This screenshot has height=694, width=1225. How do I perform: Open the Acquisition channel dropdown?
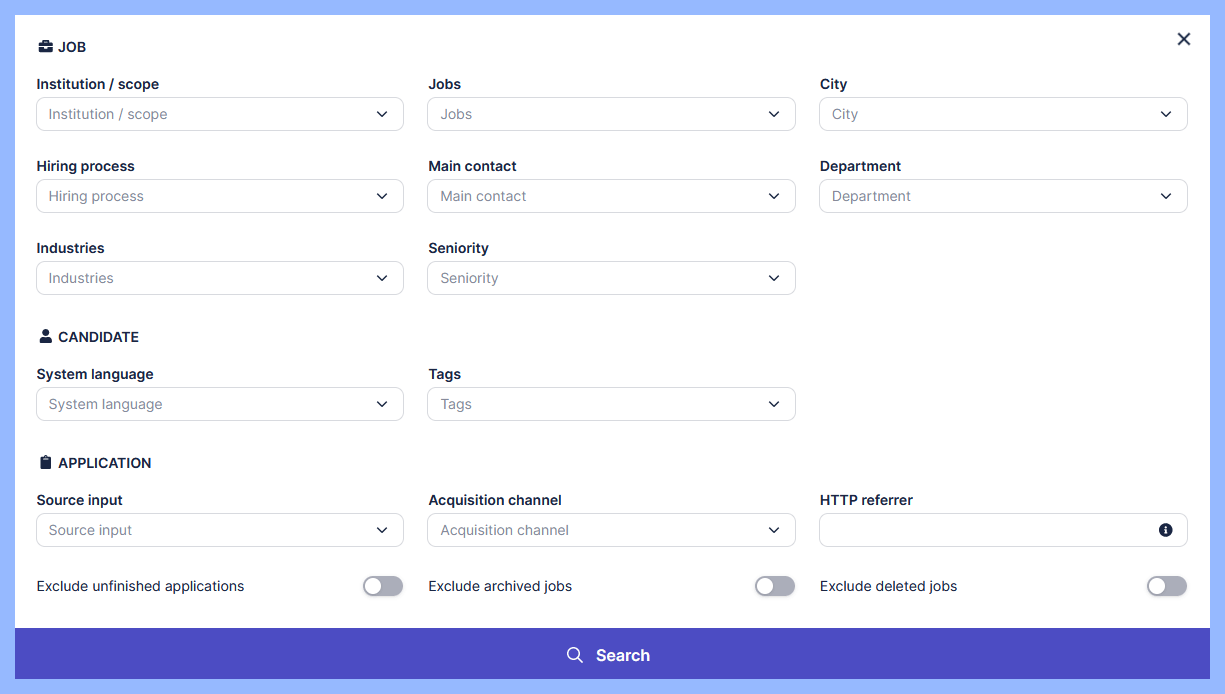[611, 530]
